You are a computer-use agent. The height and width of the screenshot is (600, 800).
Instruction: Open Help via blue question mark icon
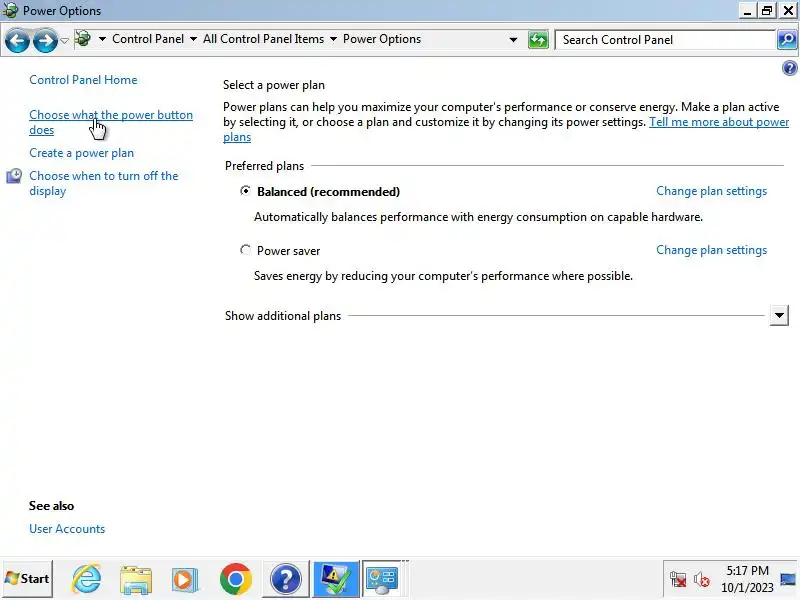pyautogui.click(x=789, y=68)
